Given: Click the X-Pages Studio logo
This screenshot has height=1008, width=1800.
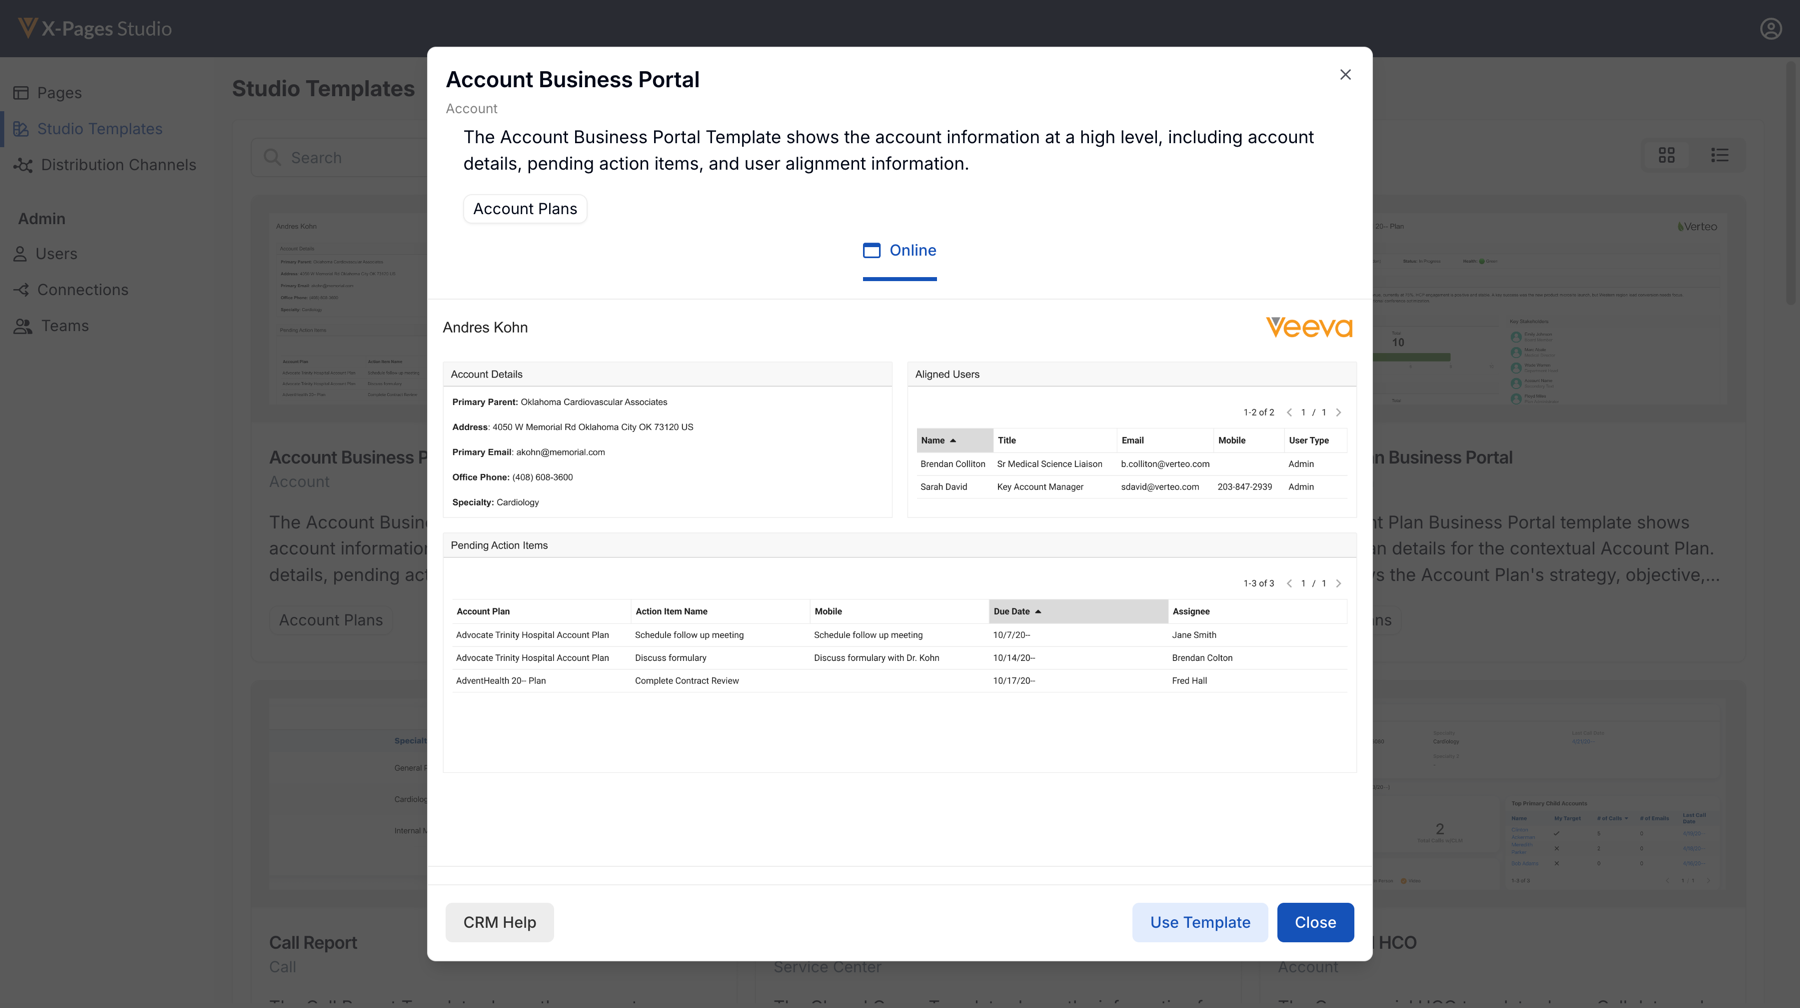Looking at the screenshot, I should point(95,29).
